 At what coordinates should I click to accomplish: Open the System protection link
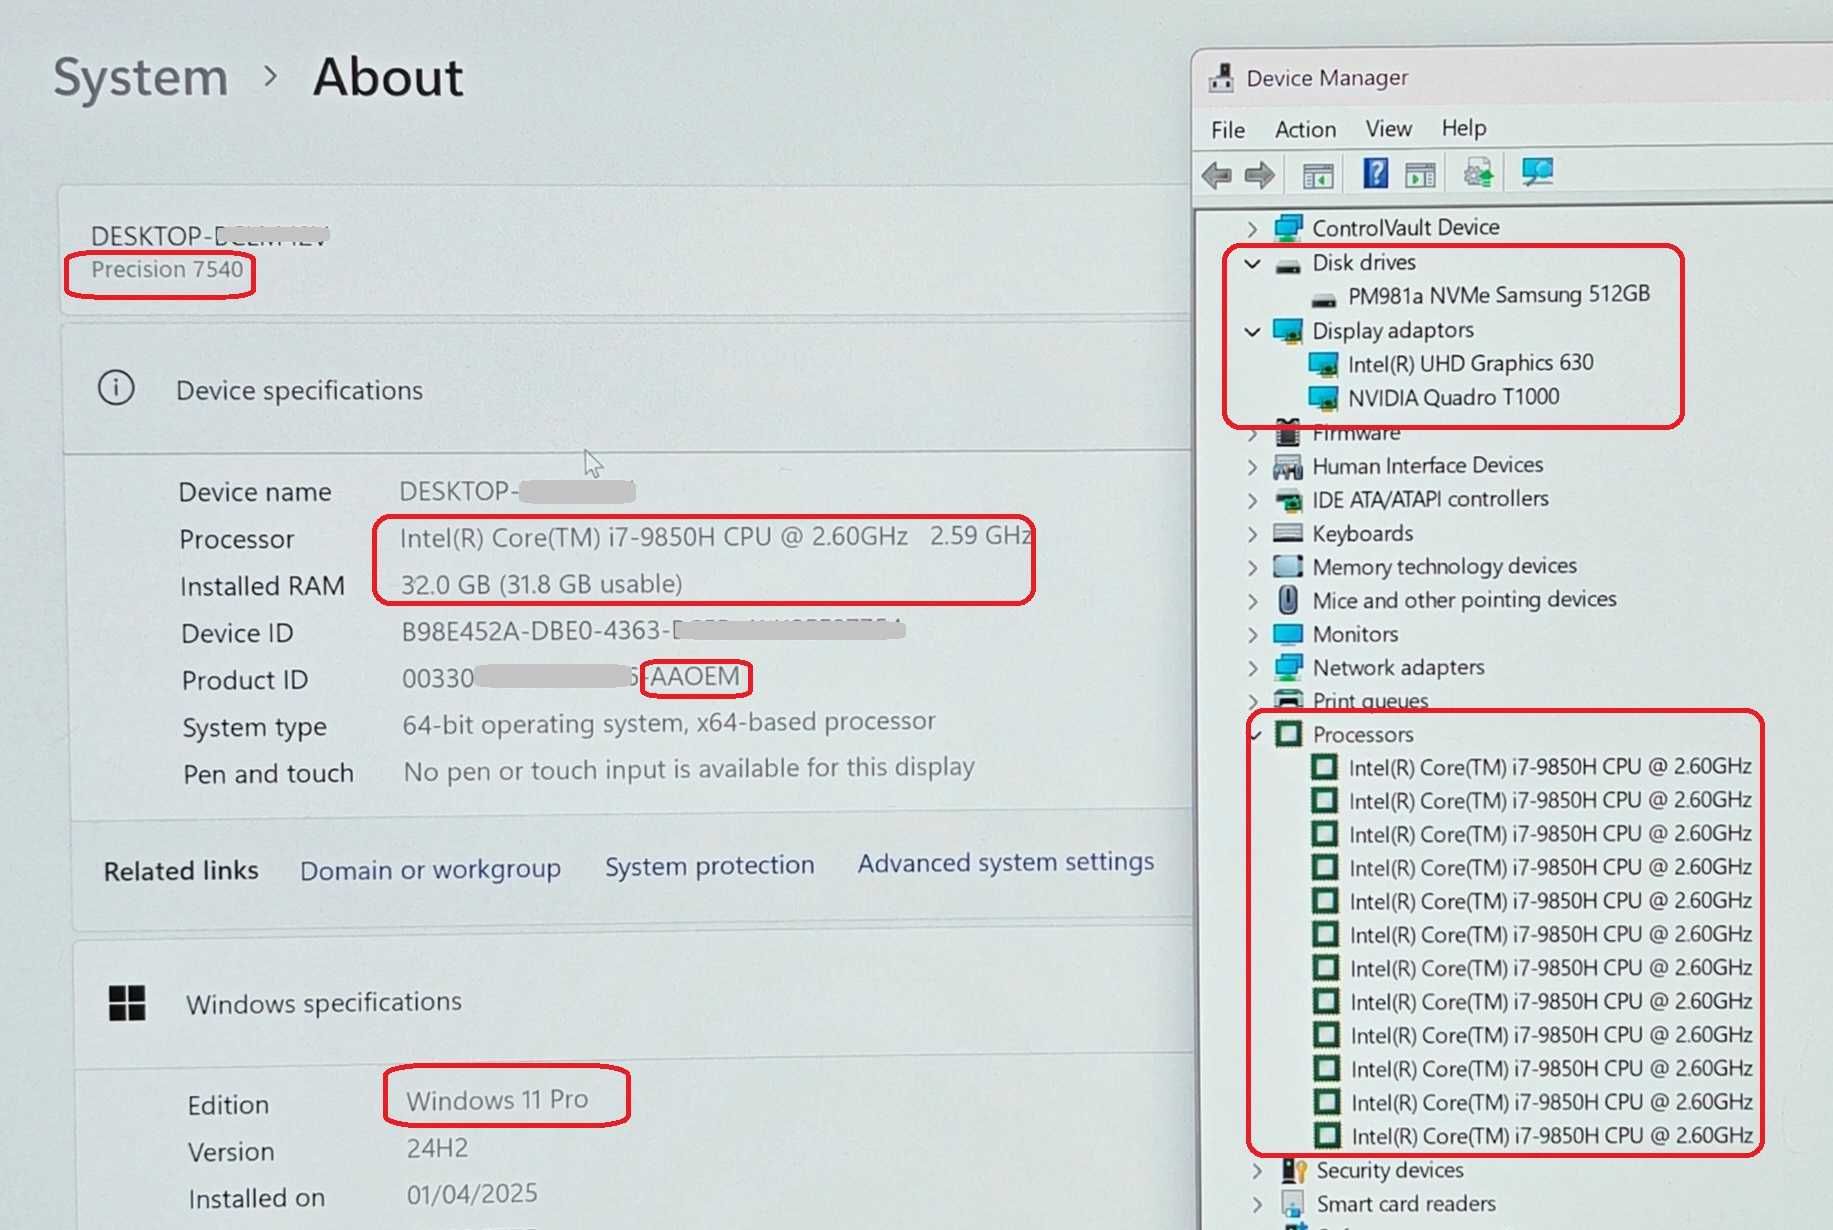[709, 866]
